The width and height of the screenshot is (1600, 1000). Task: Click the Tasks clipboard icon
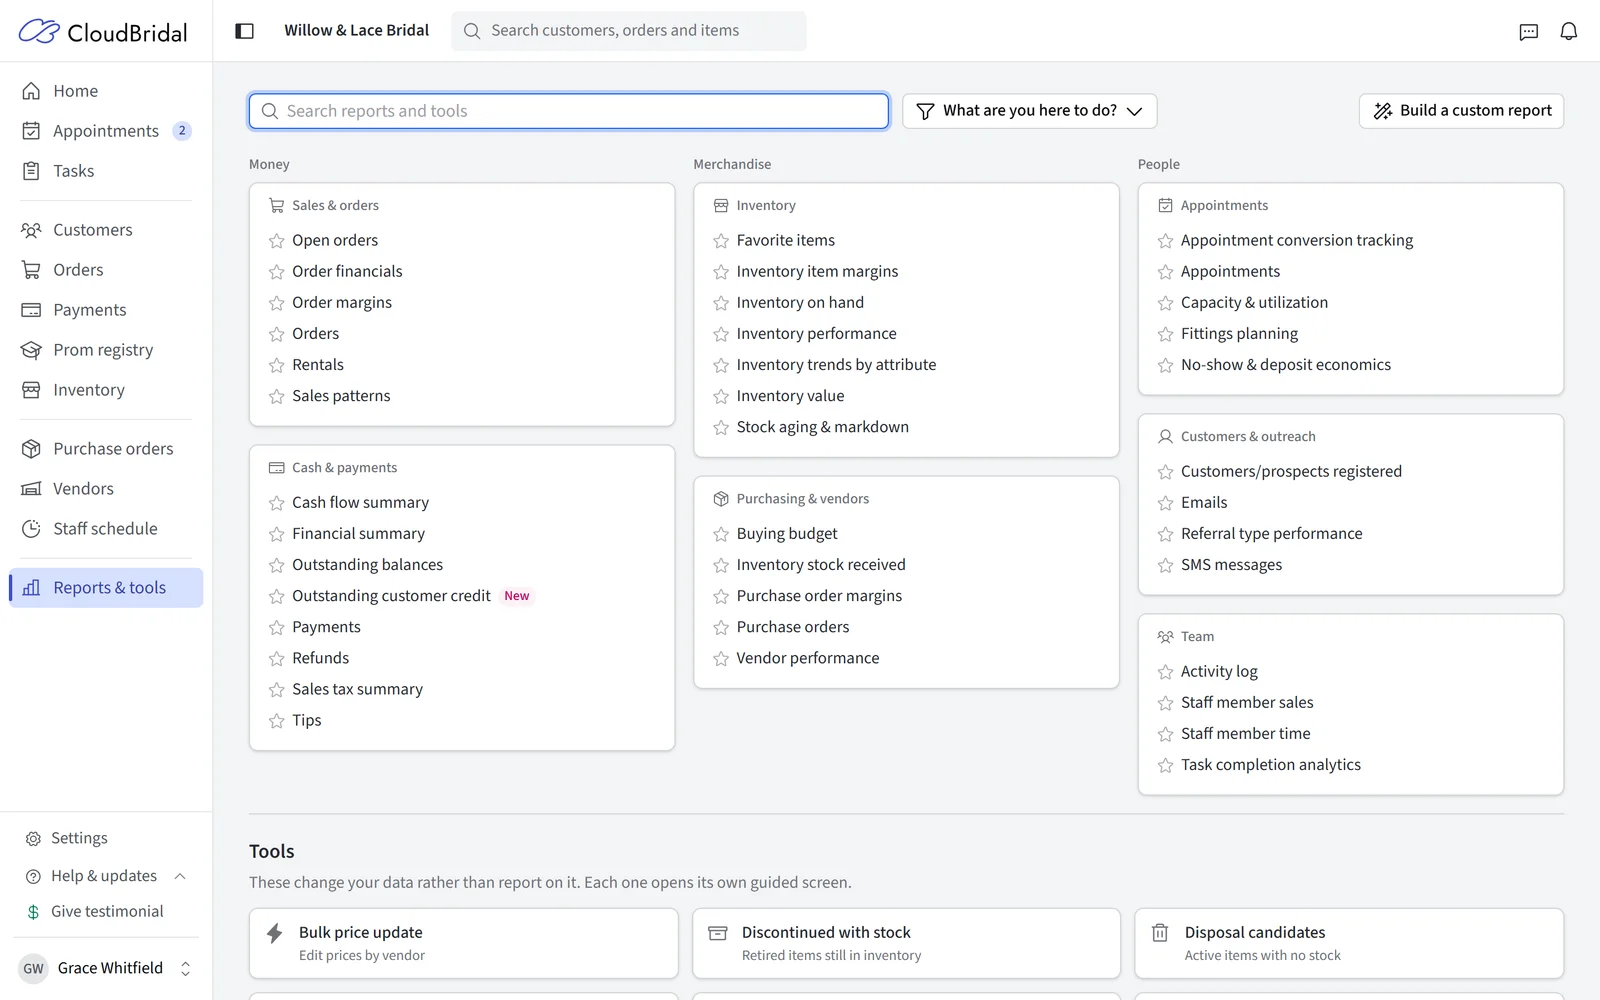click(x=32, y=171)
